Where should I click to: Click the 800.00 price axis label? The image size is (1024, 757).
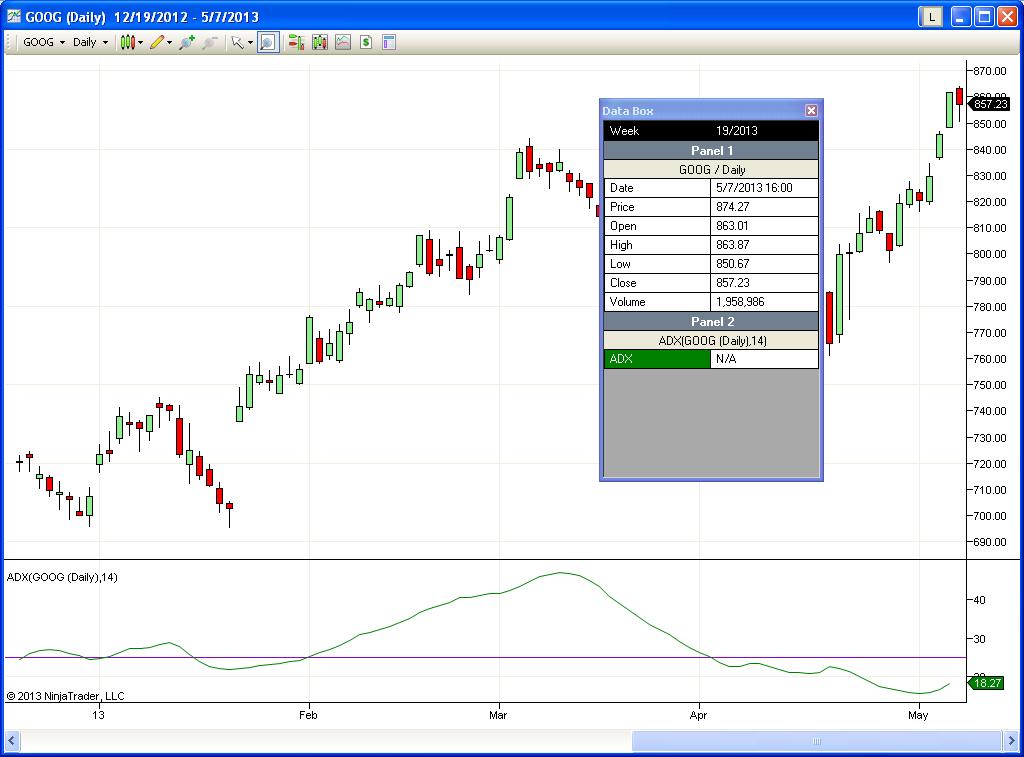tap(989, 254)
